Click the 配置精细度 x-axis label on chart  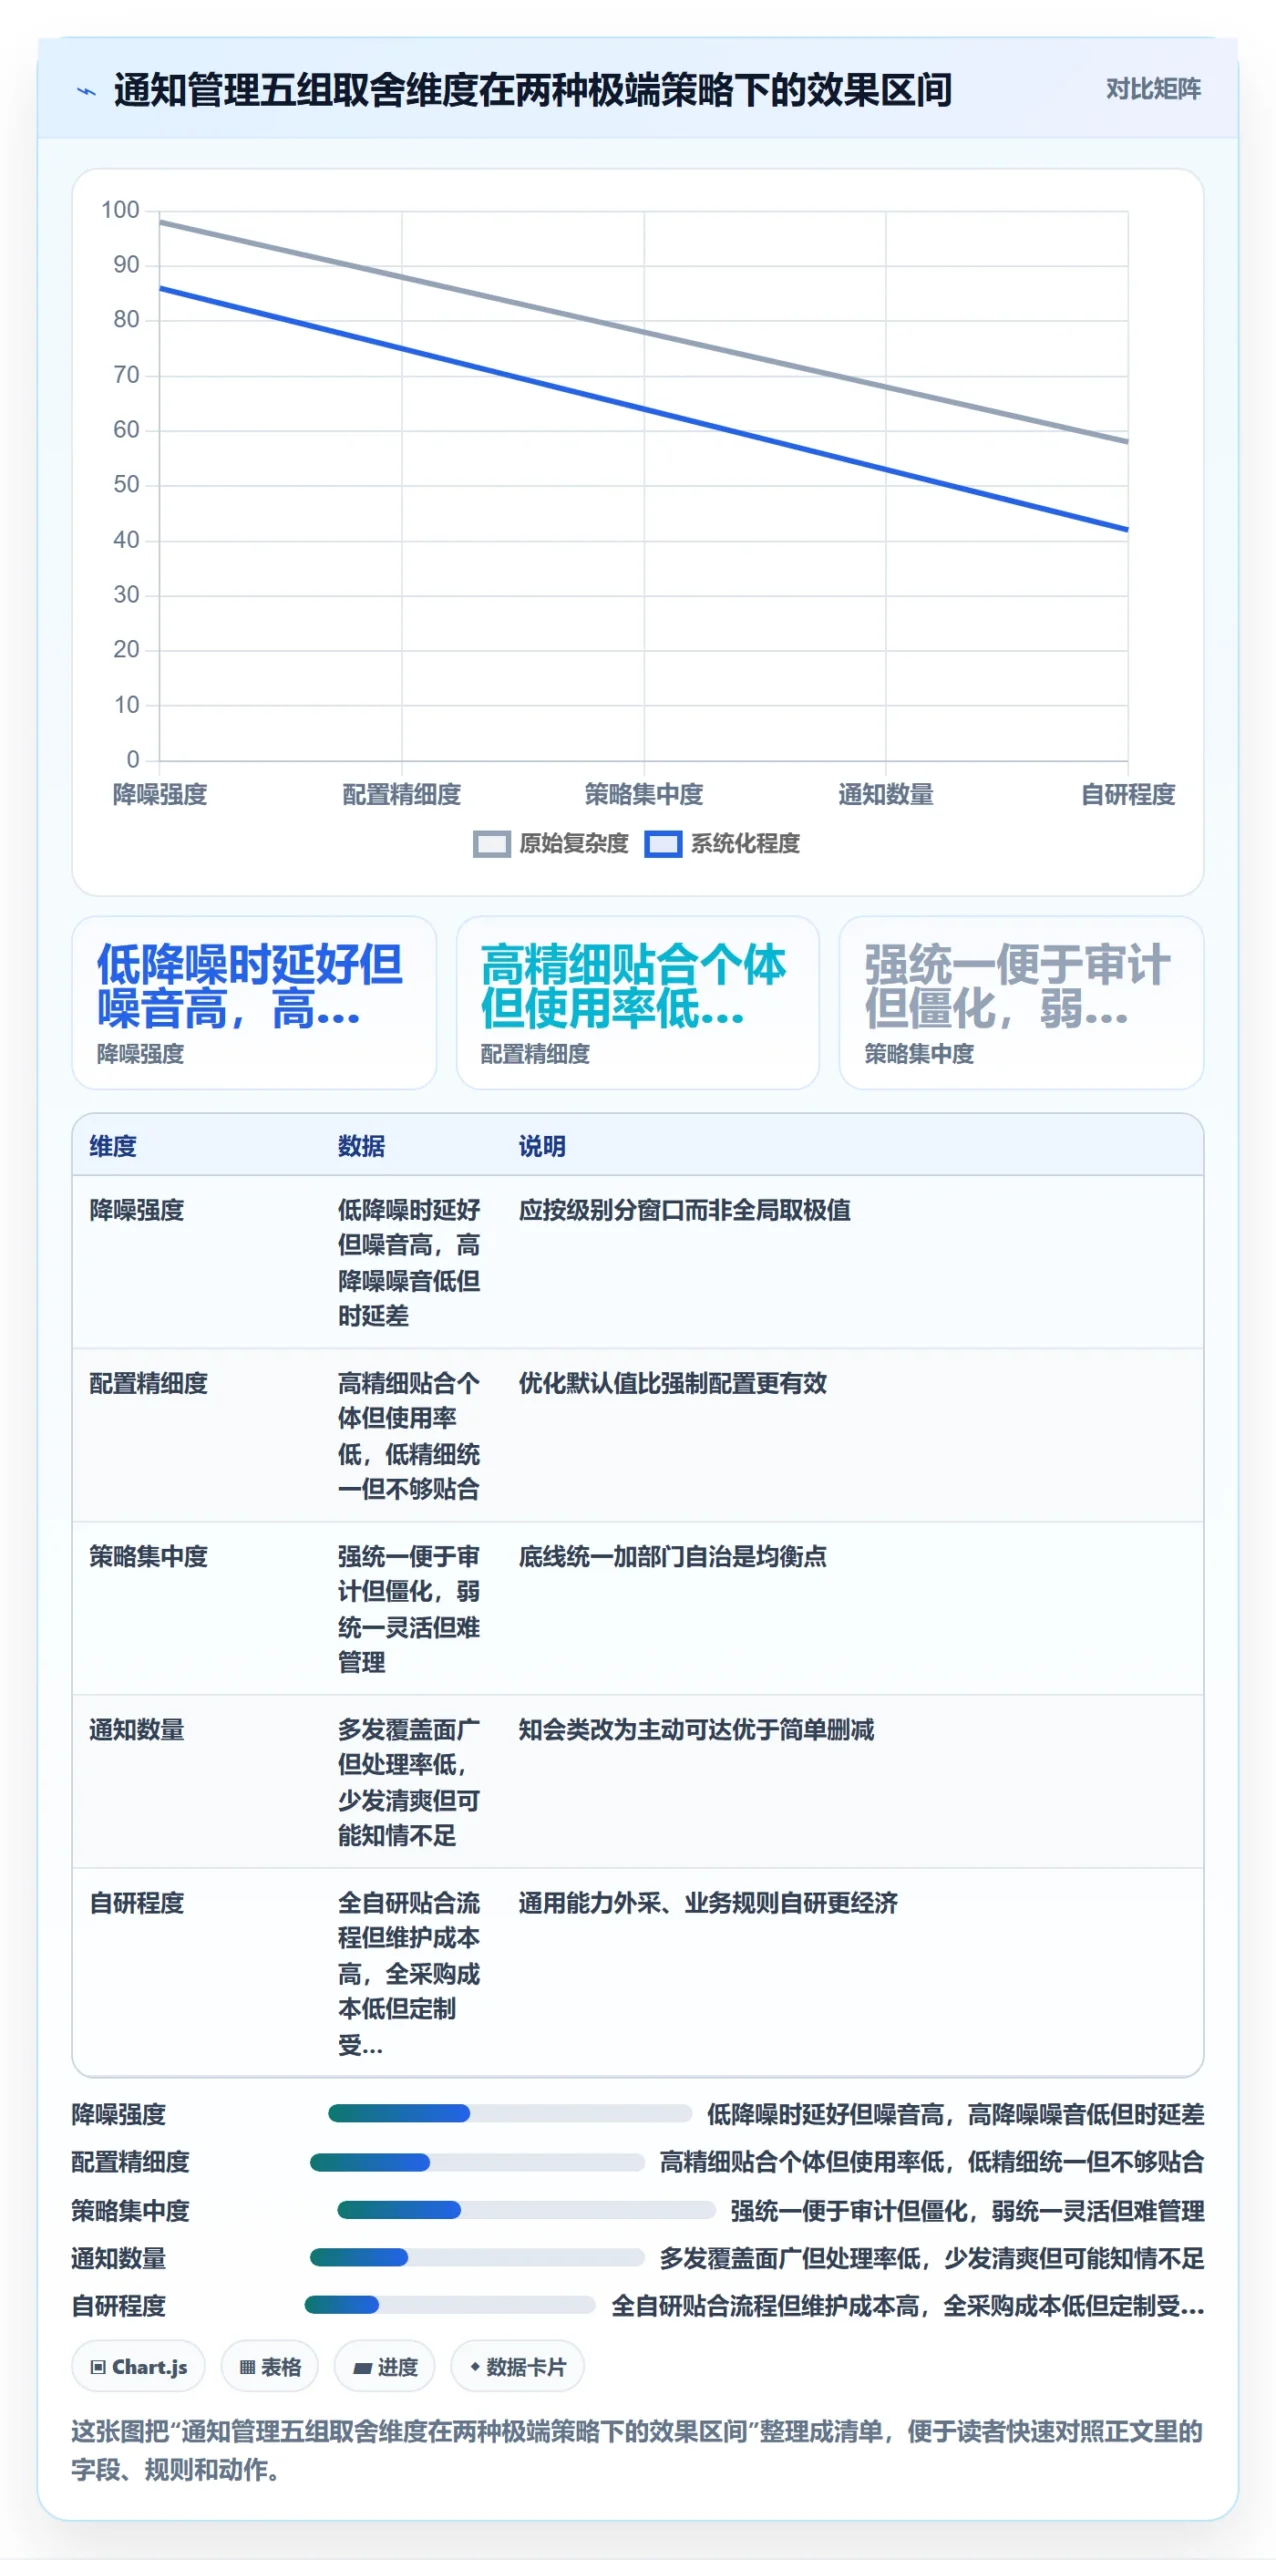pyautogui.click(x=402, y=795)
